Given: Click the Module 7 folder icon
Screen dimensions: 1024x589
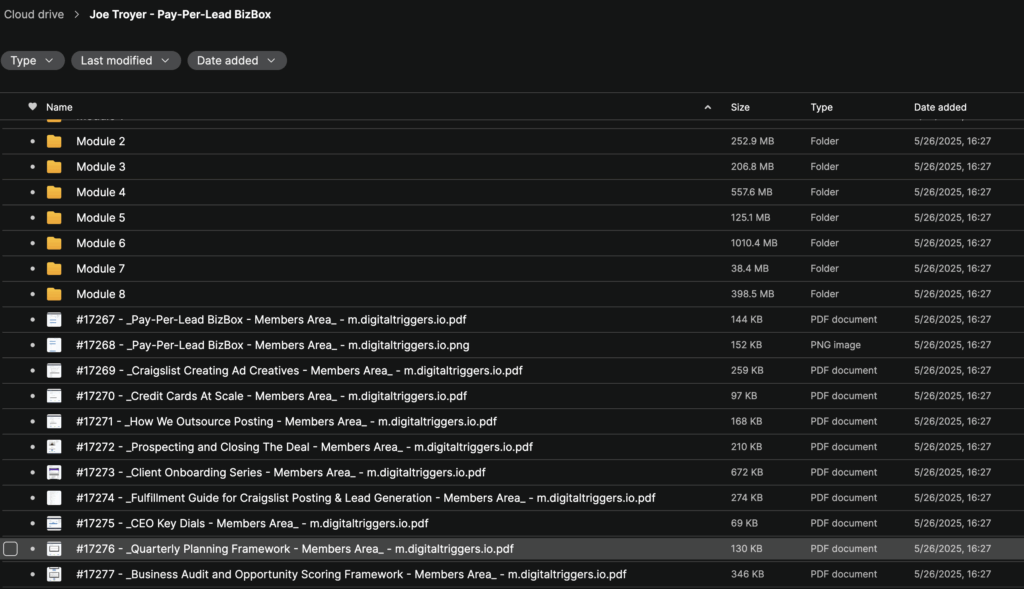Looking at the screenshot, I should (54, 268).
